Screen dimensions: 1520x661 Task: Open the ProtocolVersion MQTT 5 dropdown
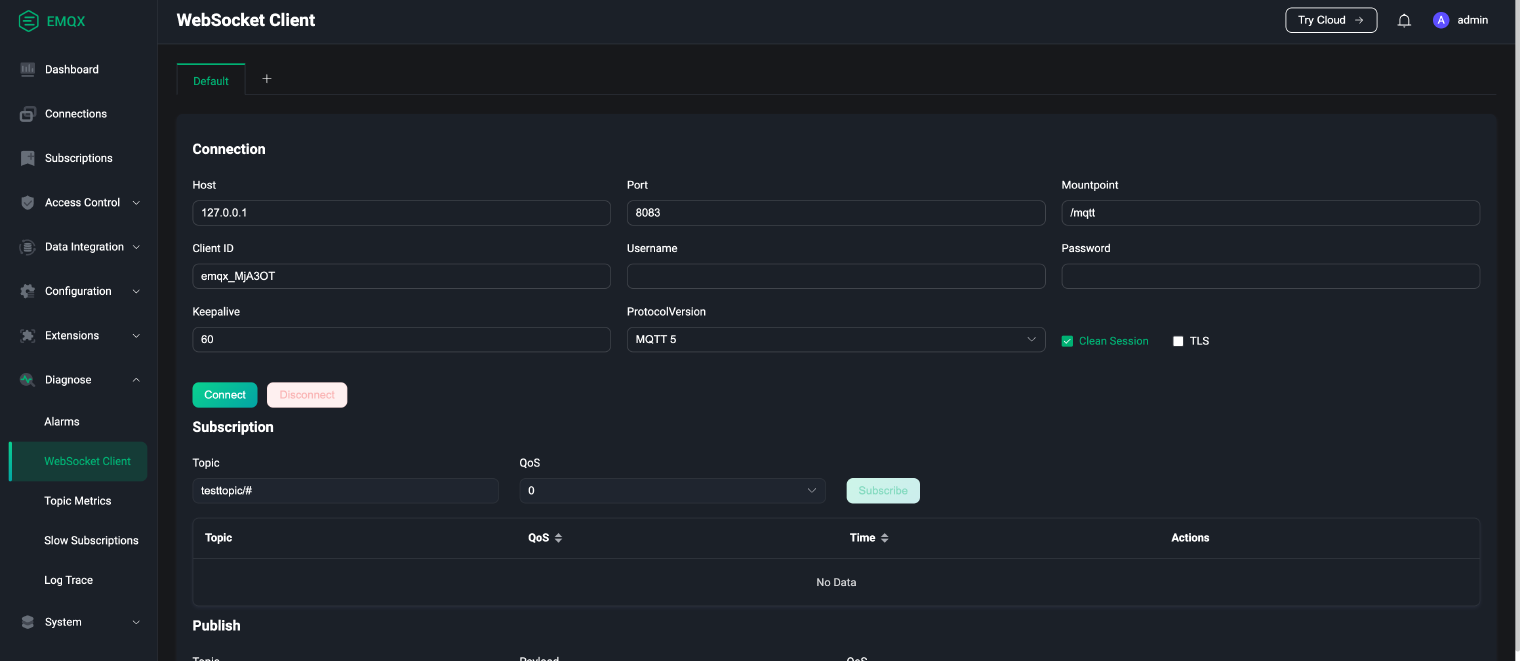tap(835, 340)
